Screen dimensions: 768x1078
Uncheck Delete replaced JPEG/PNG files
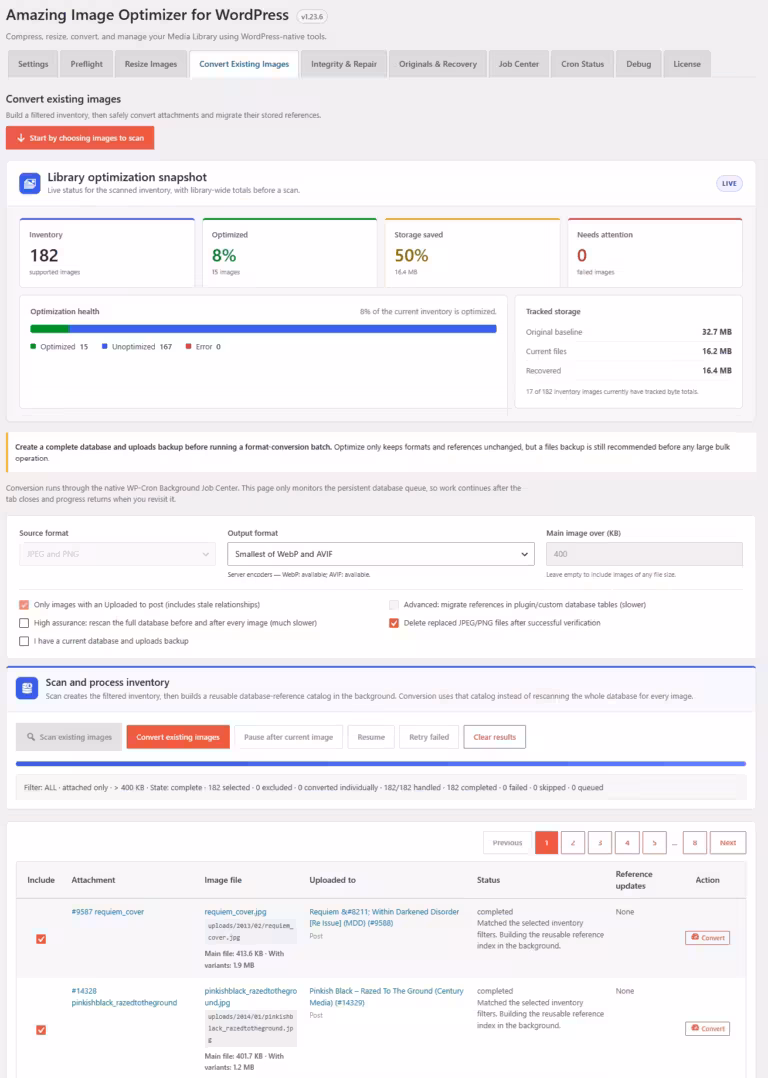(x=394, y=623)
